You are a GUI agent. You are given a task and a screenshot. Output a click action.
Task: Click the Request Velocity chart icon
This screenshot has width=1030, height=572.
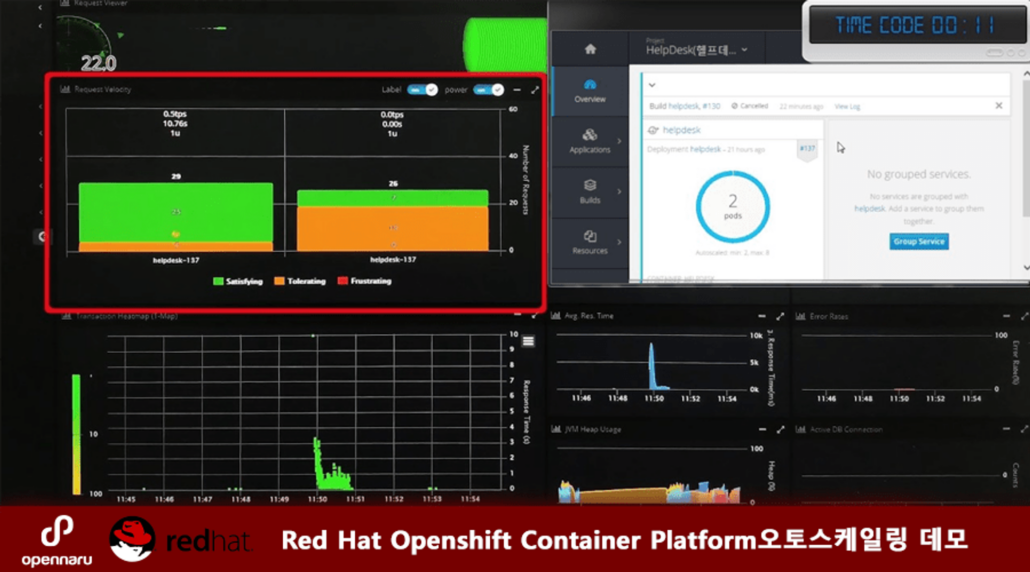click(x=65, y=89)
